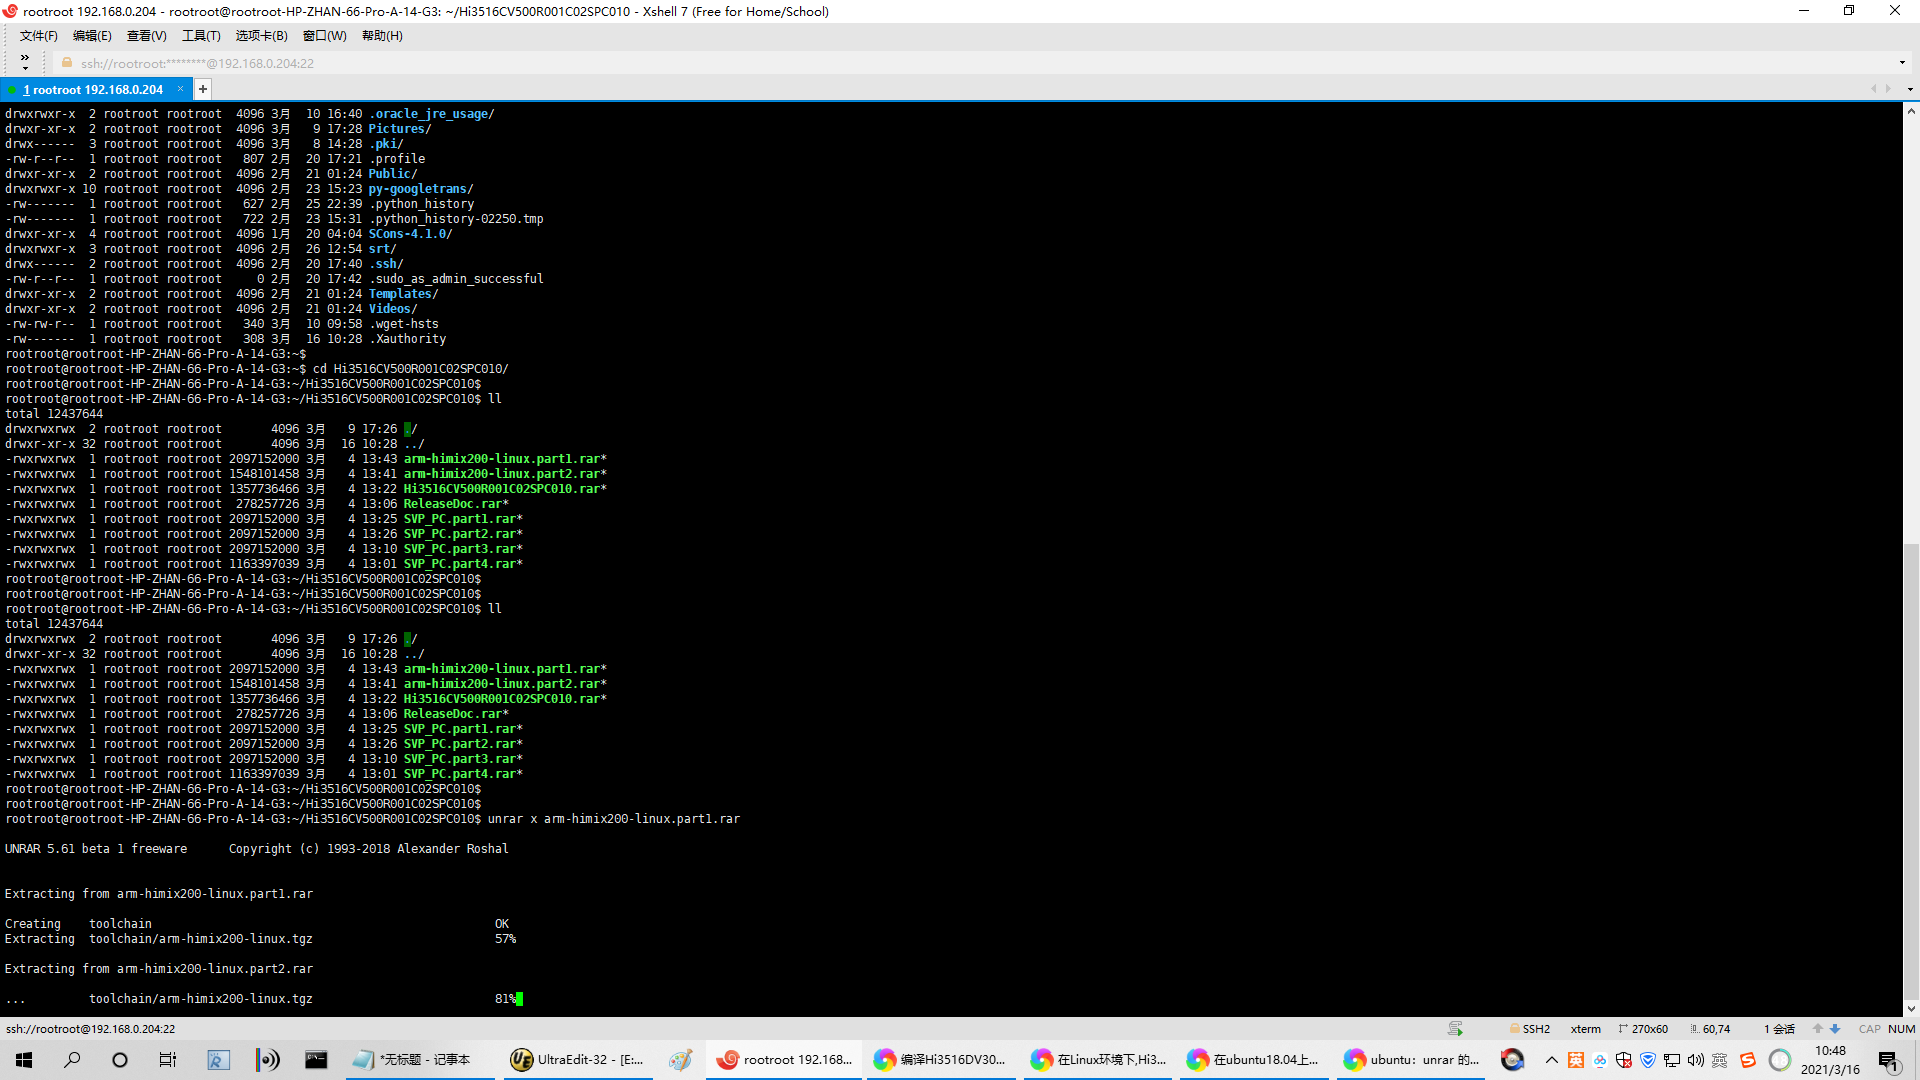The image size is (1920, 1080).
Task: Open the 编辑(E) menu
Action: tap(92, 36)
